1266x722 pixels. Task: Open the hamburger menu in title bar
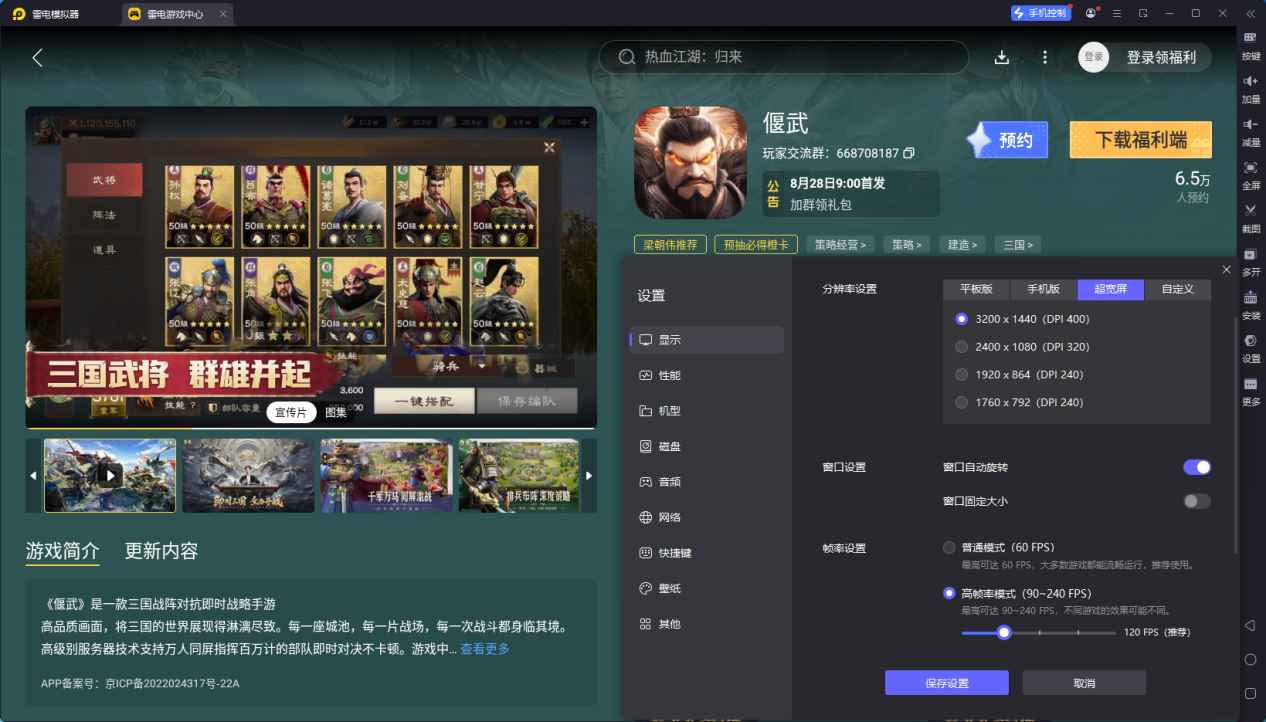tap(1116, 13)
